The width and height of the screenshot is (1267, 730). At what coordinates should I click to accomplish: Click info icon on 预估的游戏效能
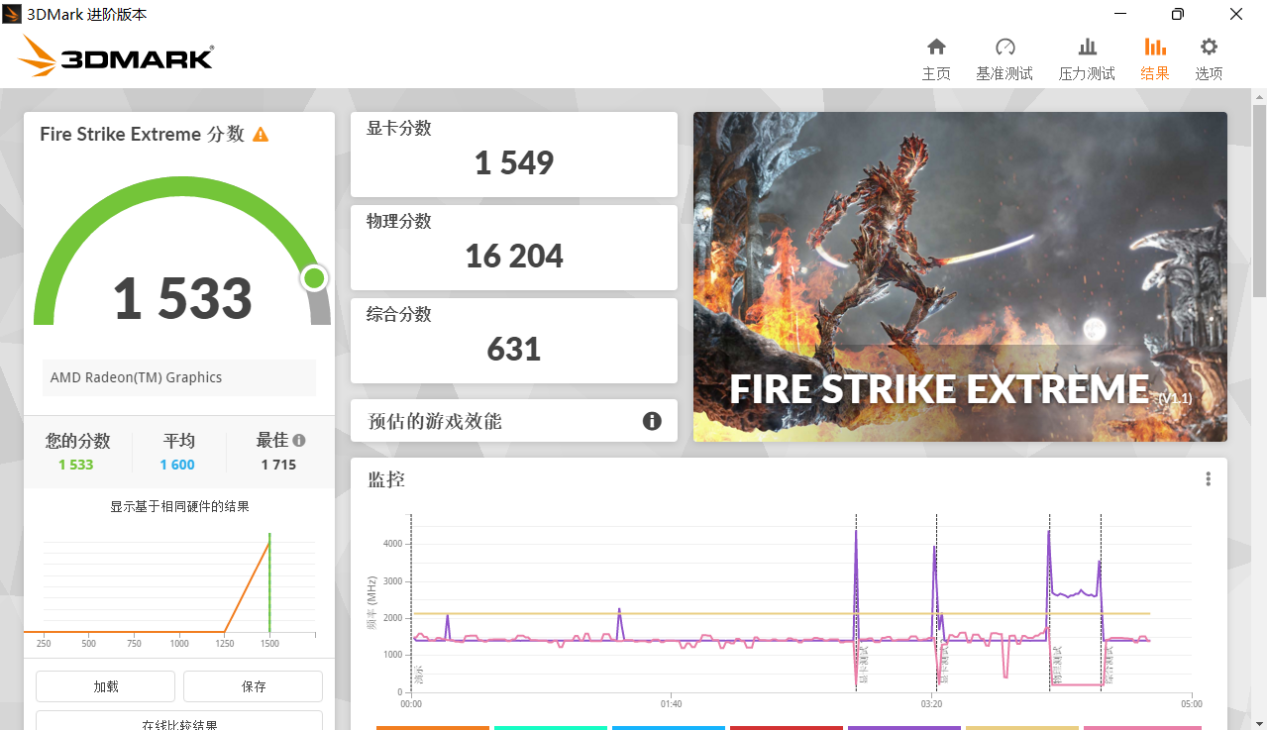(652, 421)
